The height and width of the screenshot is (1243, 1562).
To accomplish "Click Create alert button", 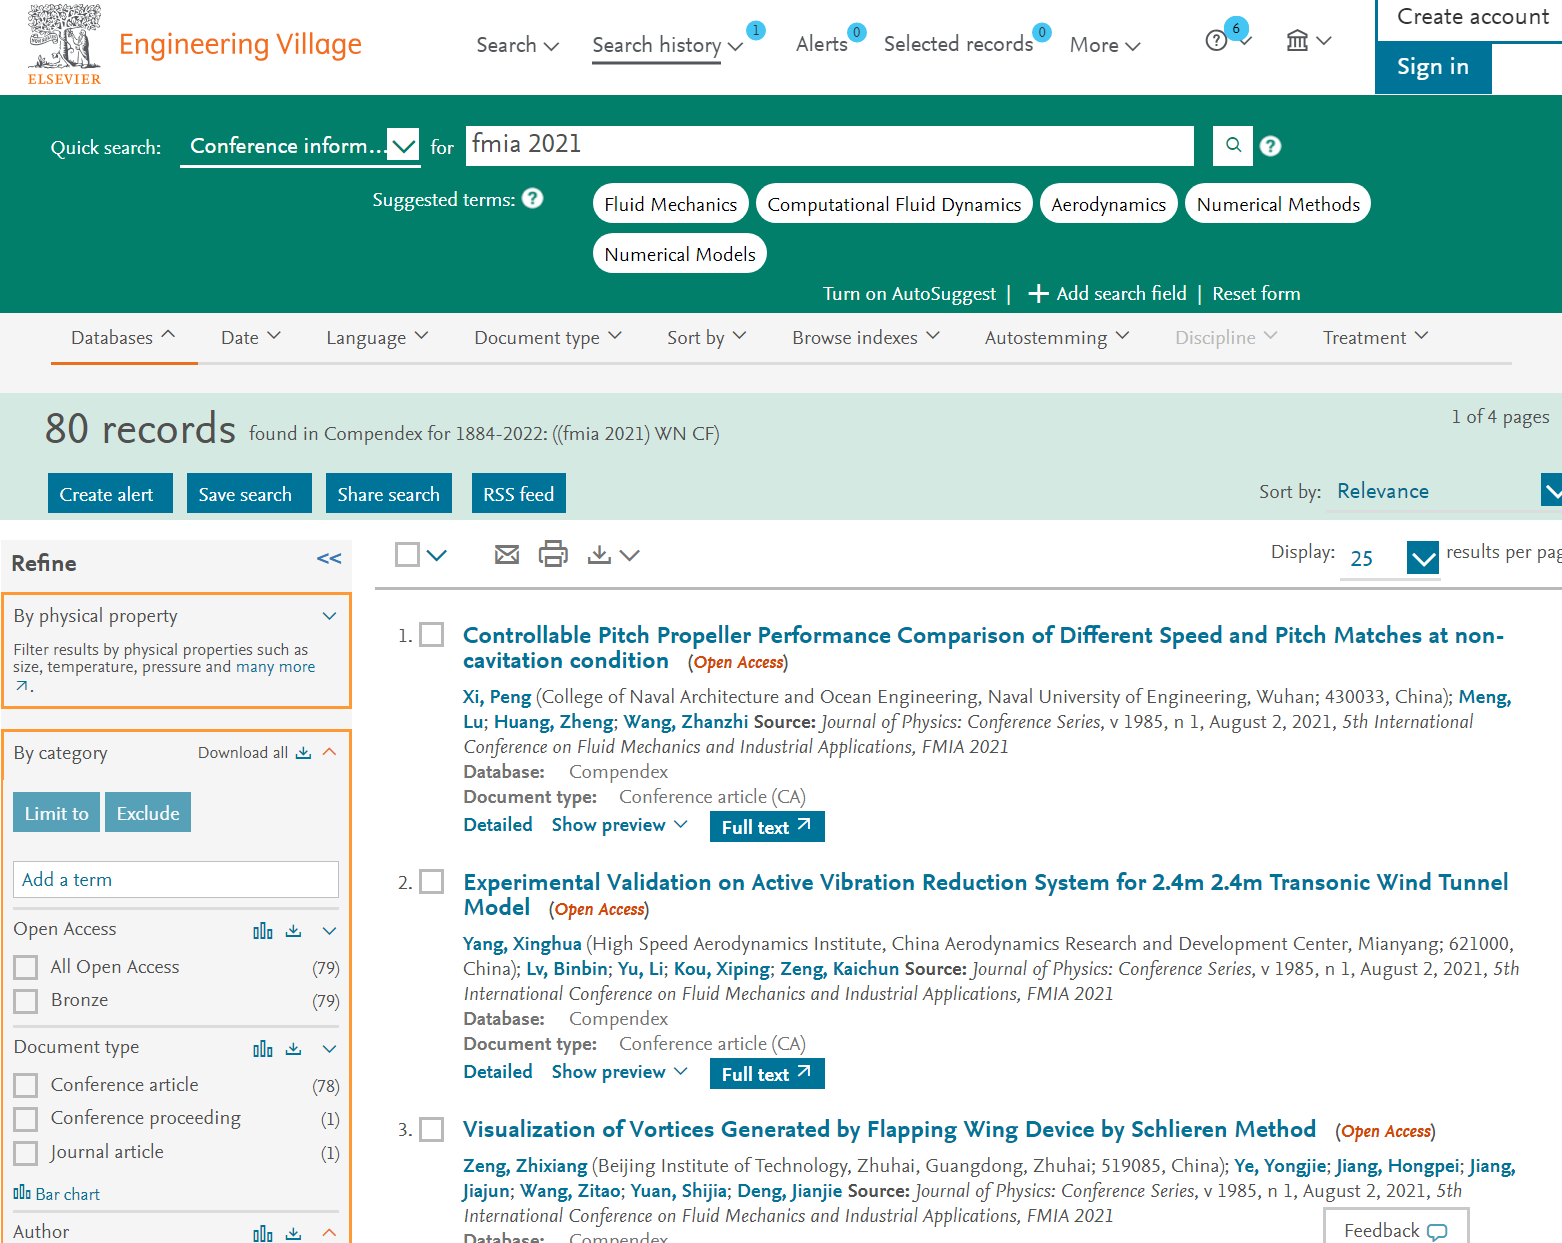I will click(110, 493).
